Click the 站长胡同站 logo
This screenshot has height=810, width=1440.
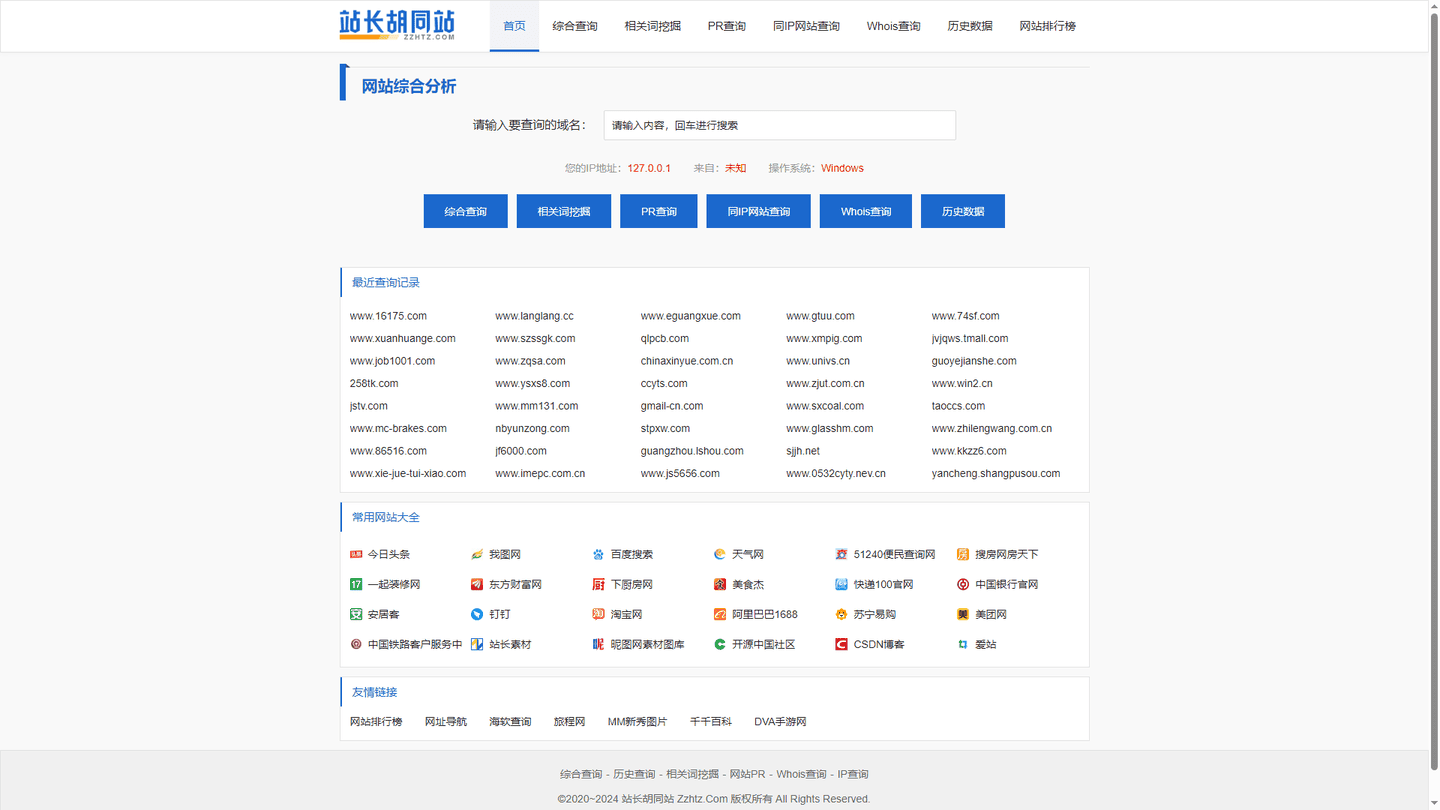[x=397, y=25]
